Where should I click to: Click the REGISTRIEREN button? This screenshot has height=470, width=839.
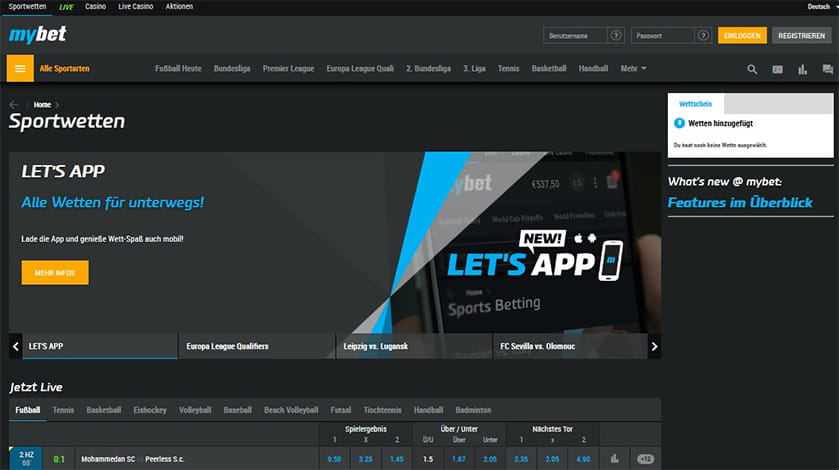point(802,35)
